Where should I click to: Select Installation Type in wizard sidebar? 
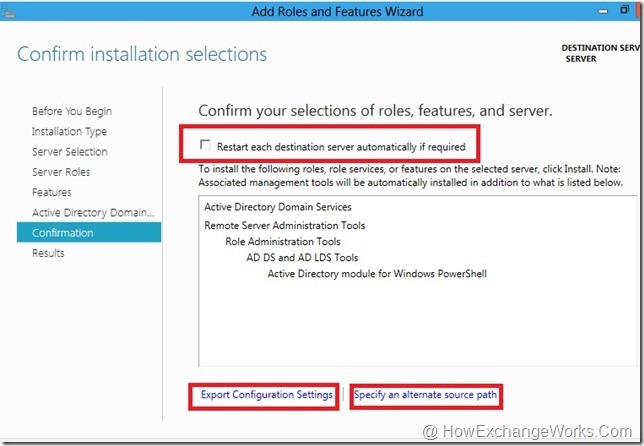click(69, 131)
